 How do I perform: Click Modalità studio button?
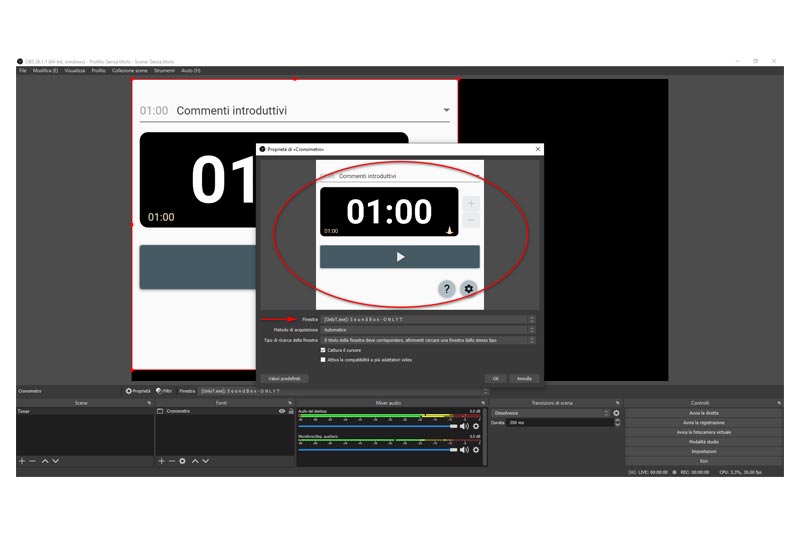704,442
